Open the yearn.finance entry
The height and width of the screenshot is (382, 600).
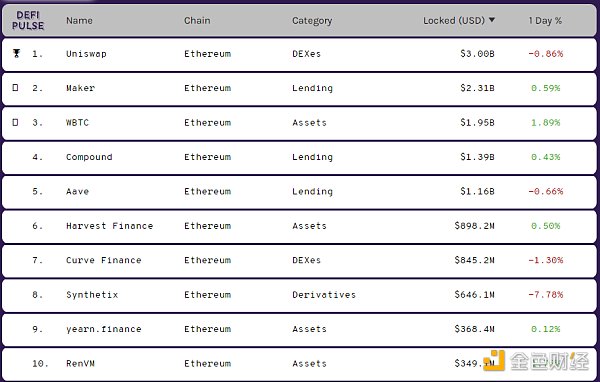104,329
